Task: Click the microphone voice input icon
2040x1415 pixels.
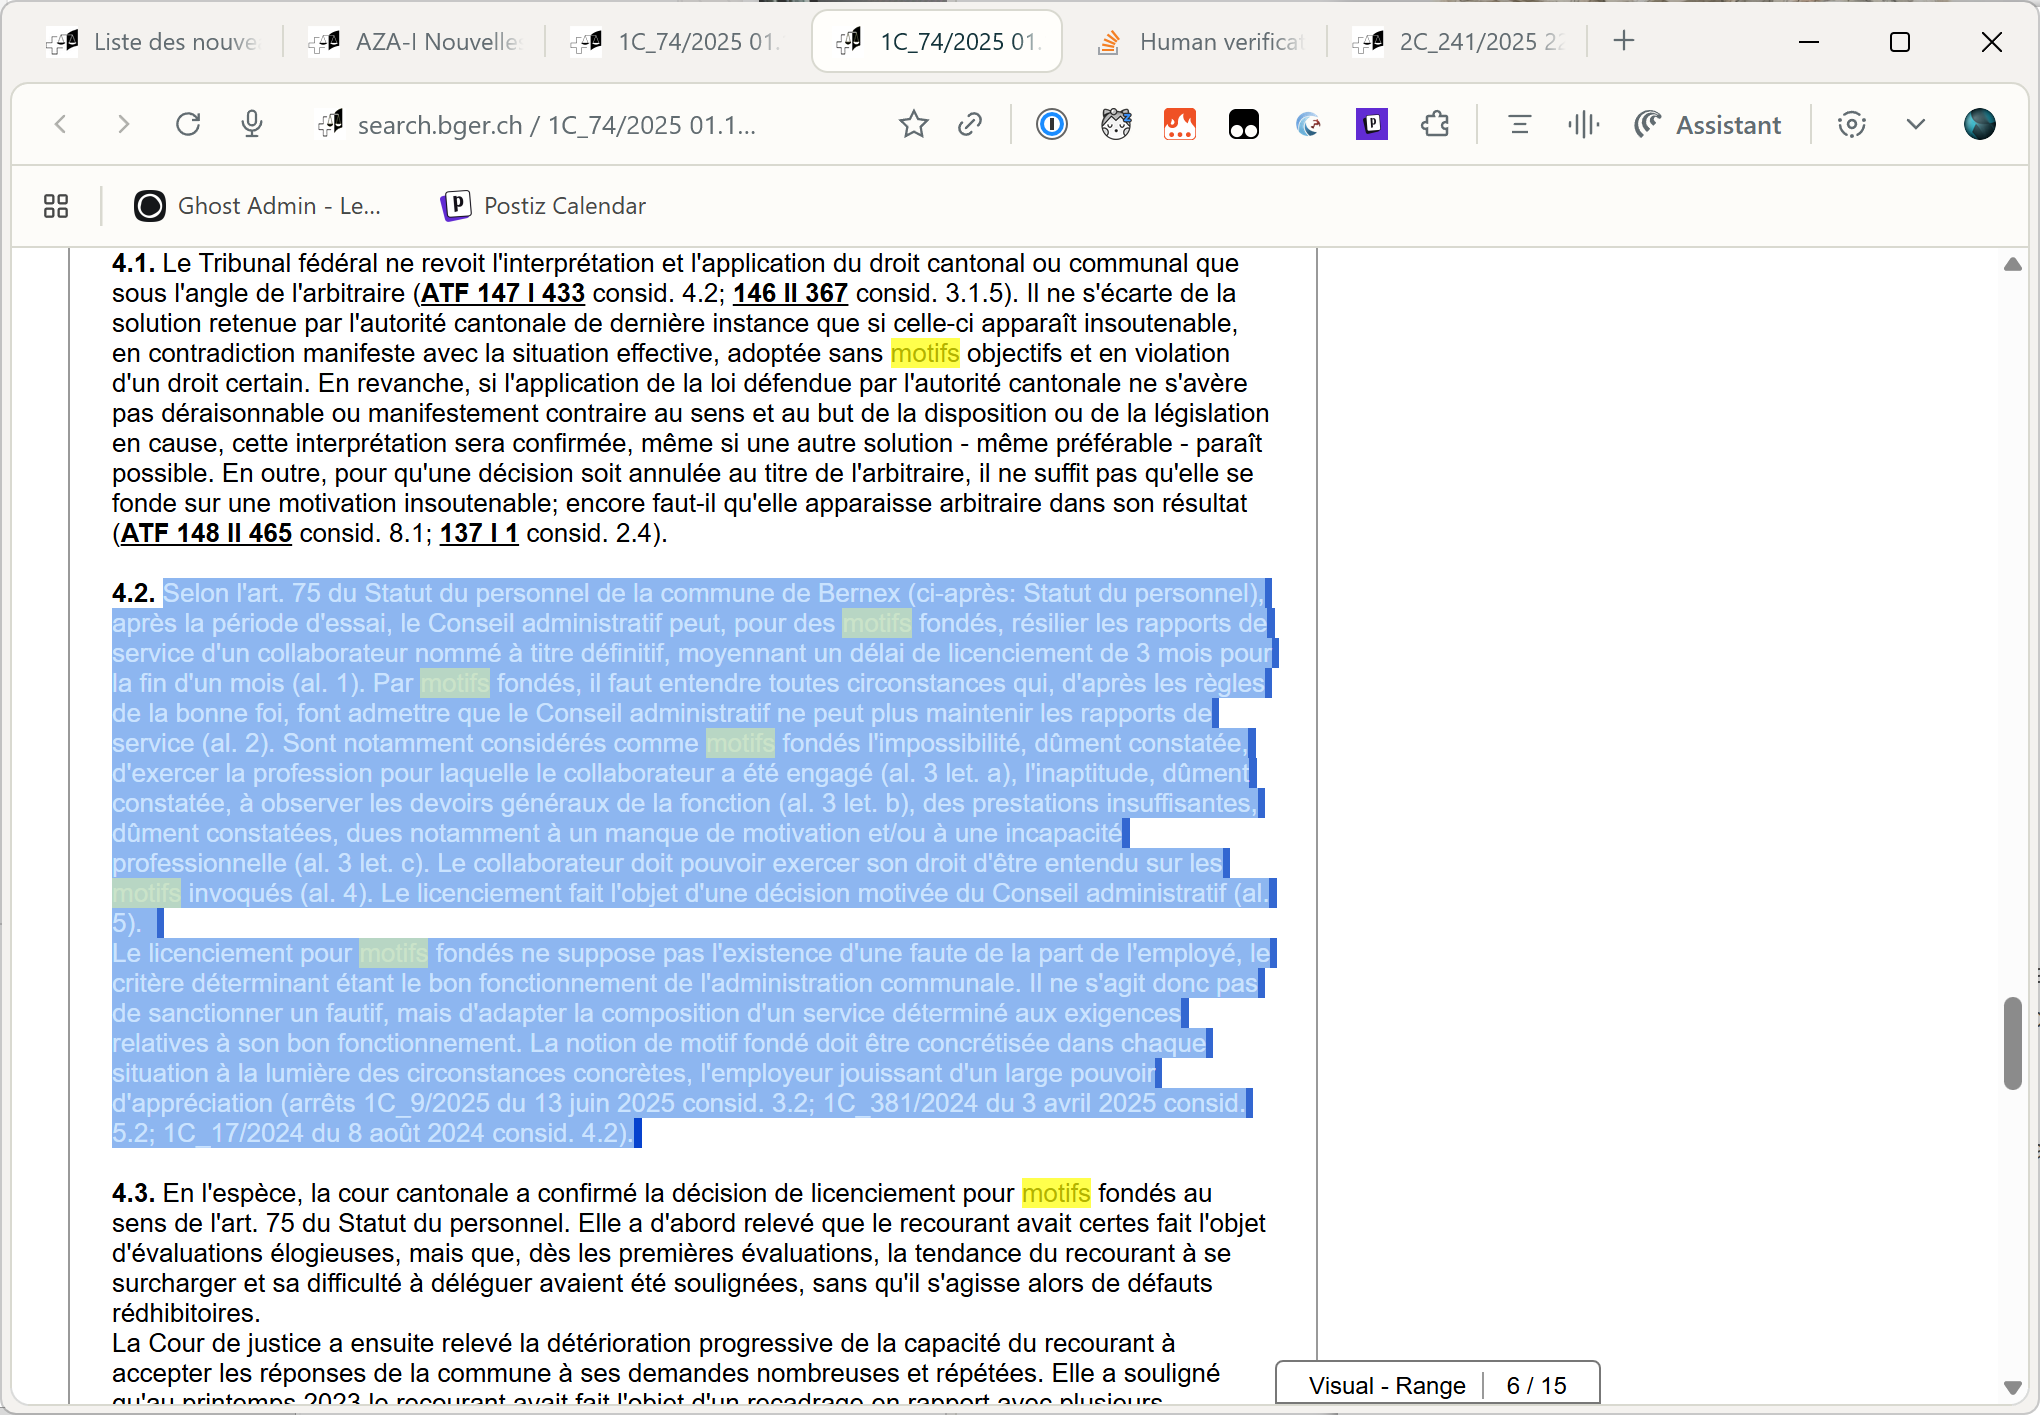Action: tap(252, 124)
